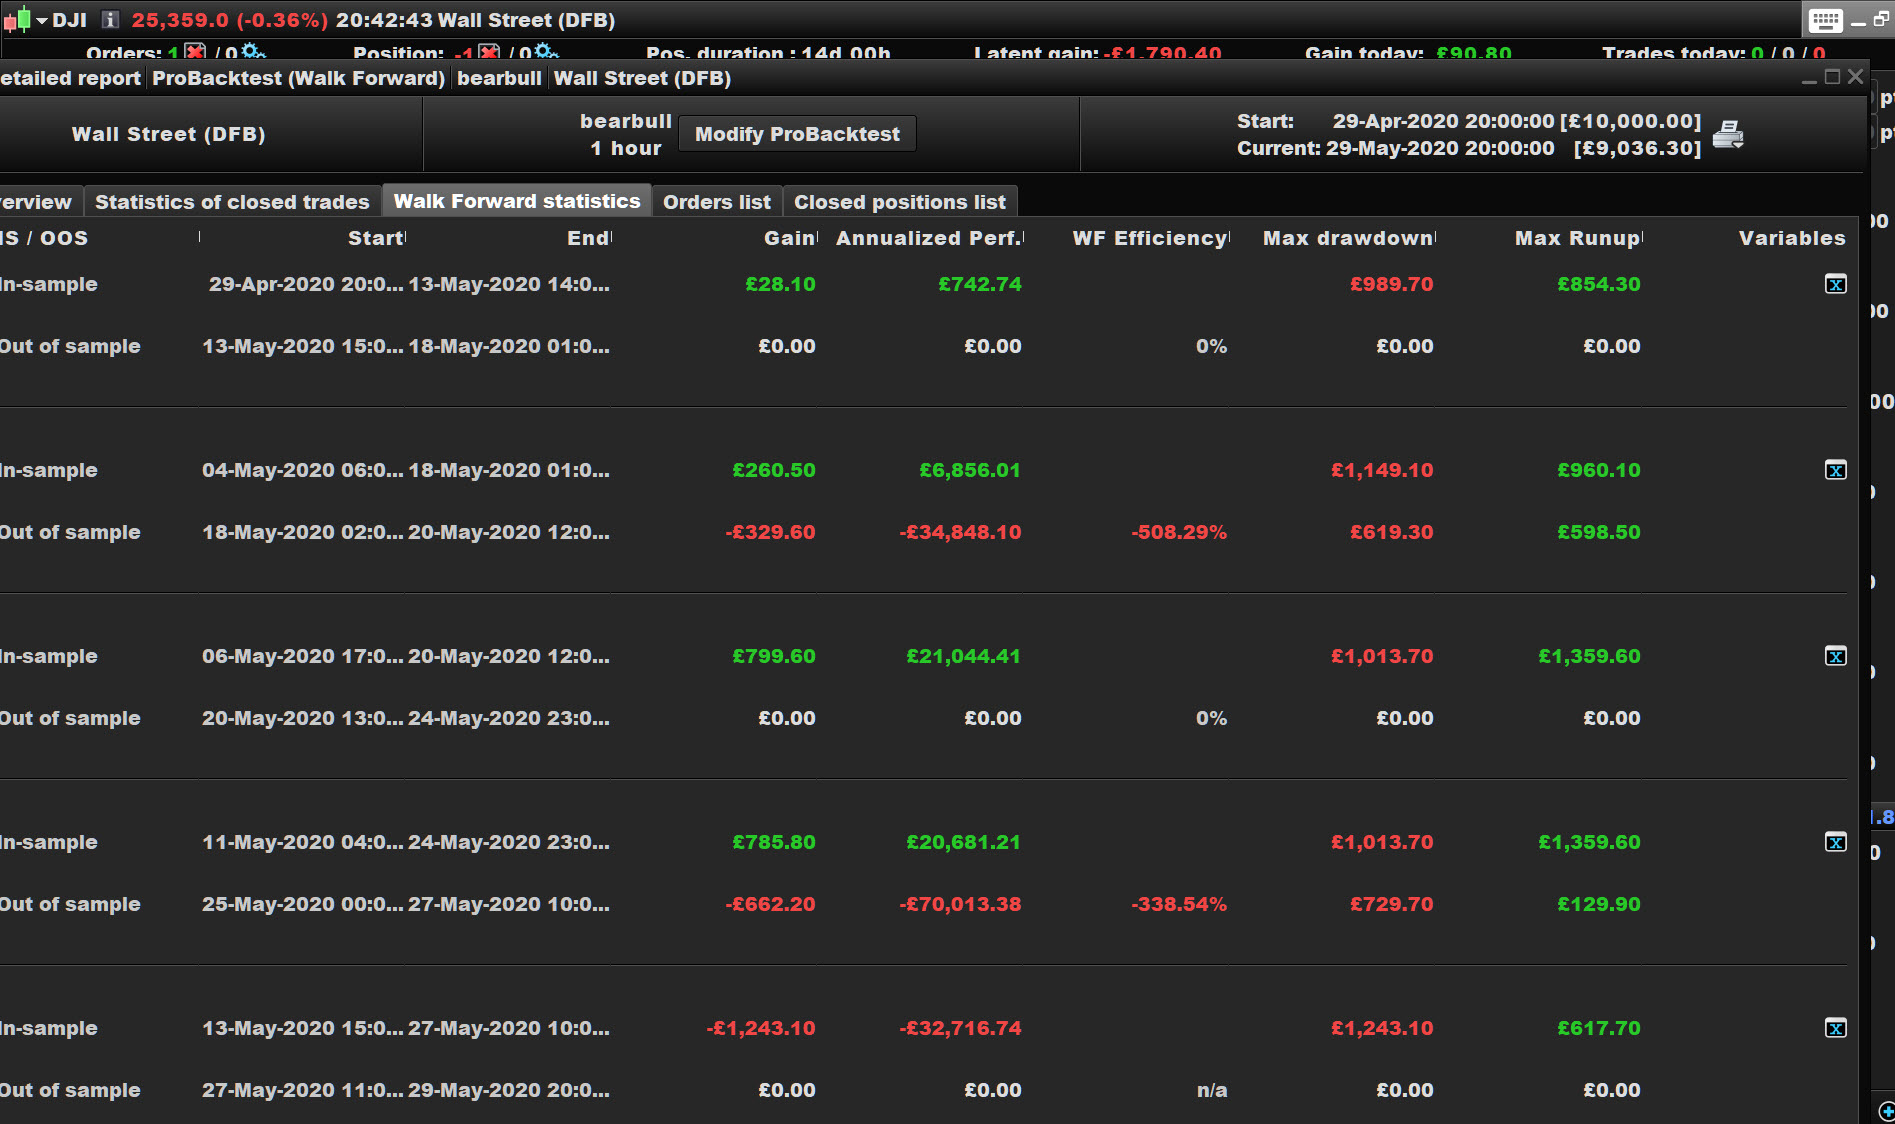Image resolution: width=1895 pixels, height=1124 pixels.
Task: Click the IS / OOS column header
Action: (x=44, y=238)
